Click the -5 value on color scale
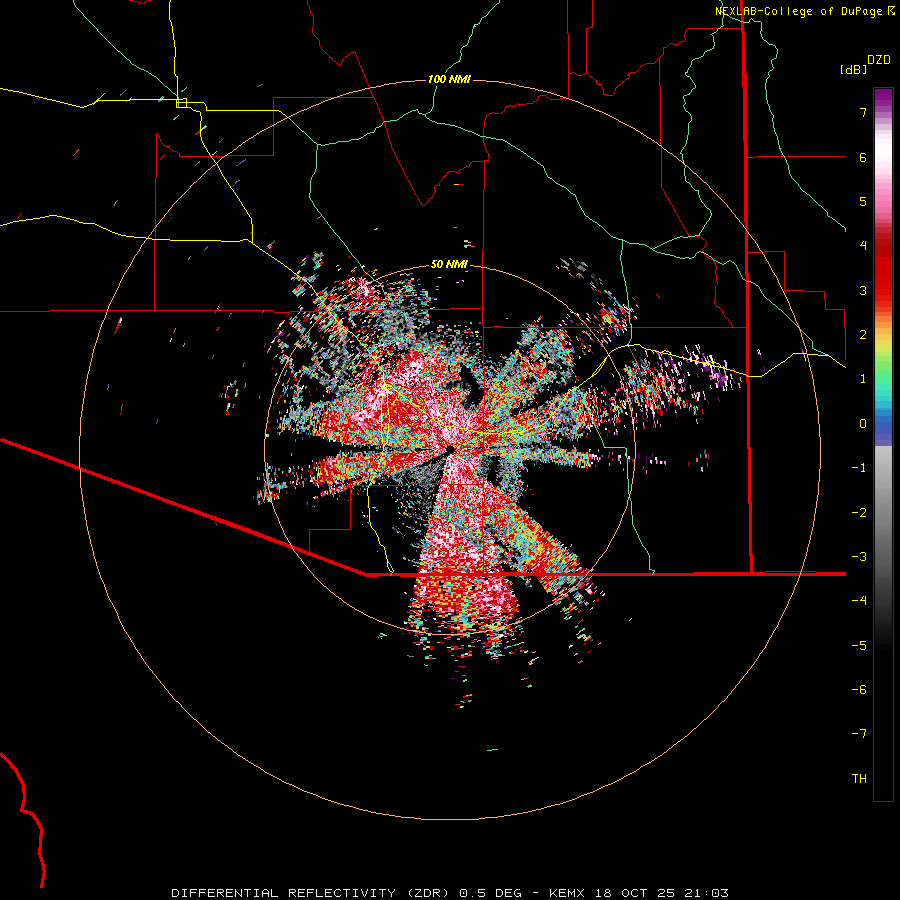 click(859, 646)
